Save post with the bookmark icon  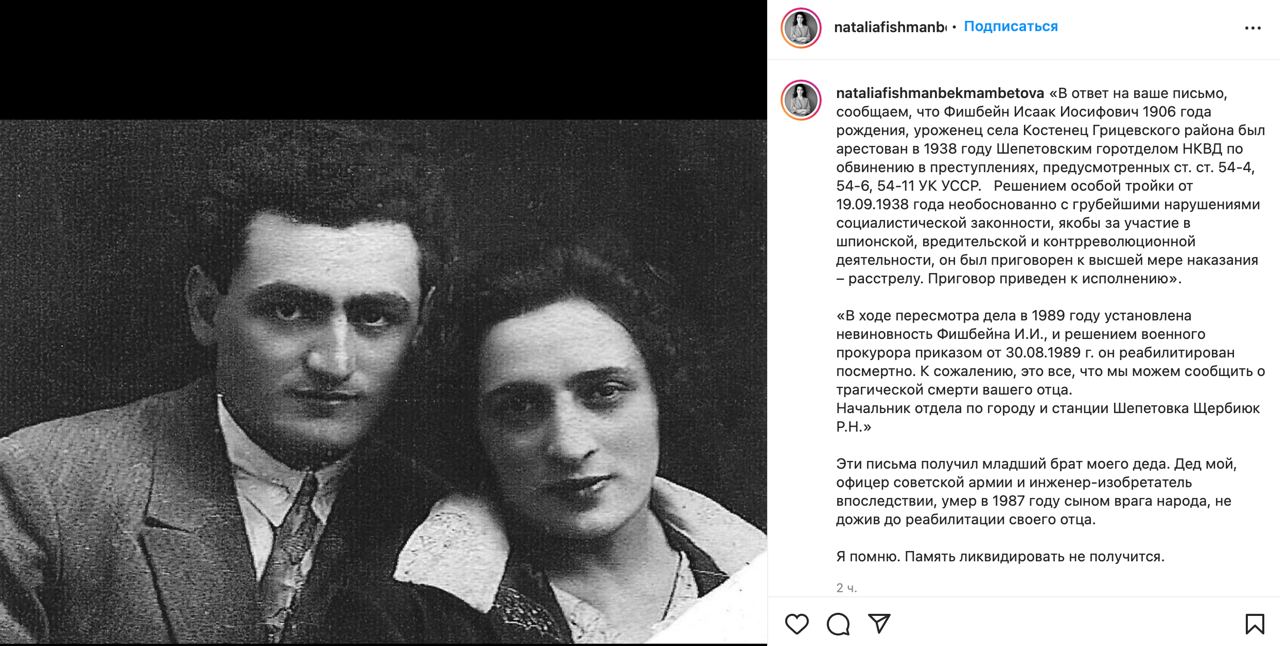pos(1255,624)
